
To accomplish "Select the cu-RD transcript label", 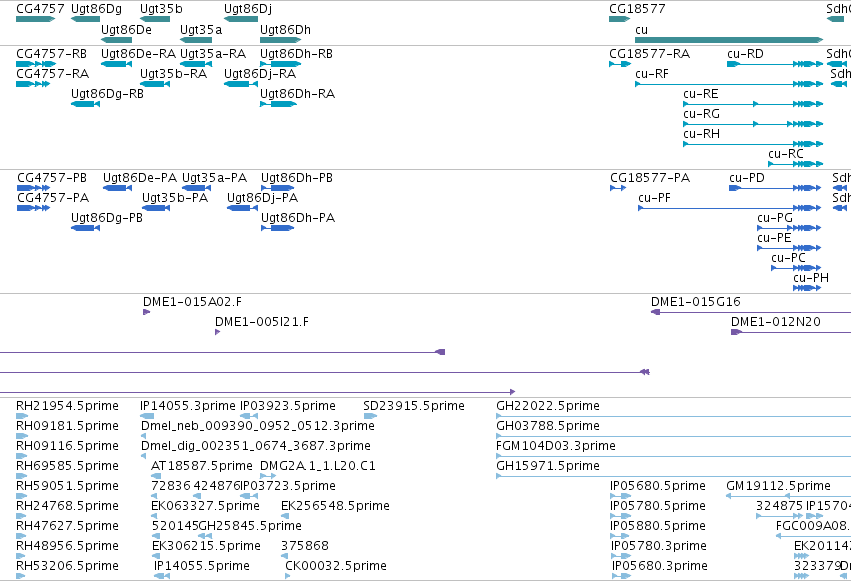I will (x=745, y=54).
